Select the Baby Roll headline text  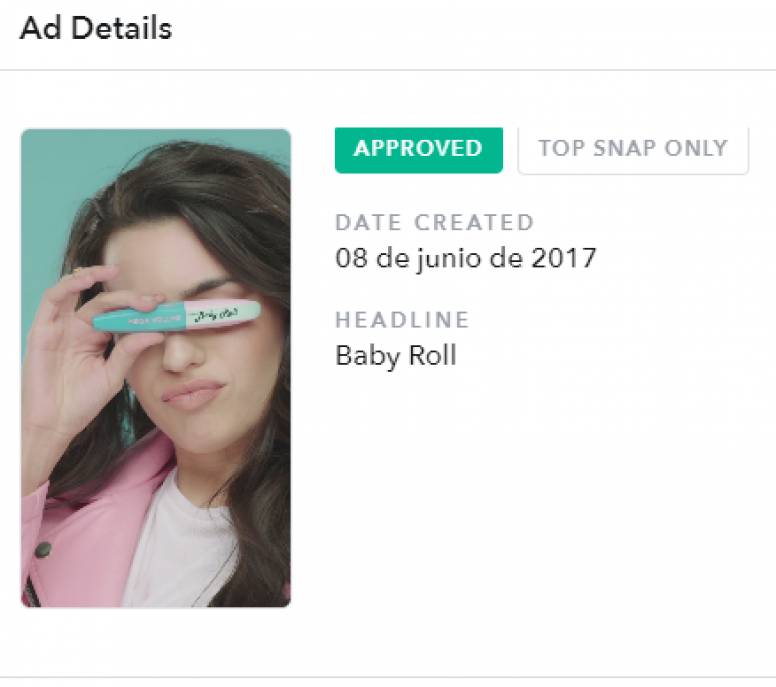[395, 355]
